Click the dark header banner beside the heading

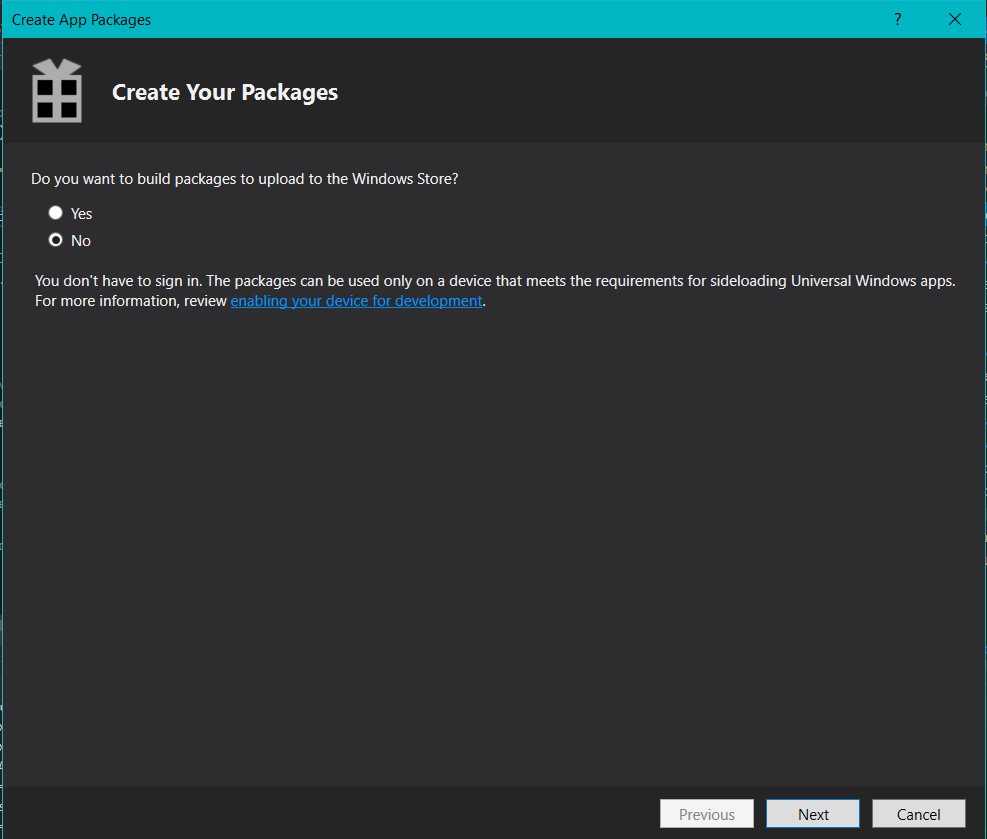[x=661, y=91]
